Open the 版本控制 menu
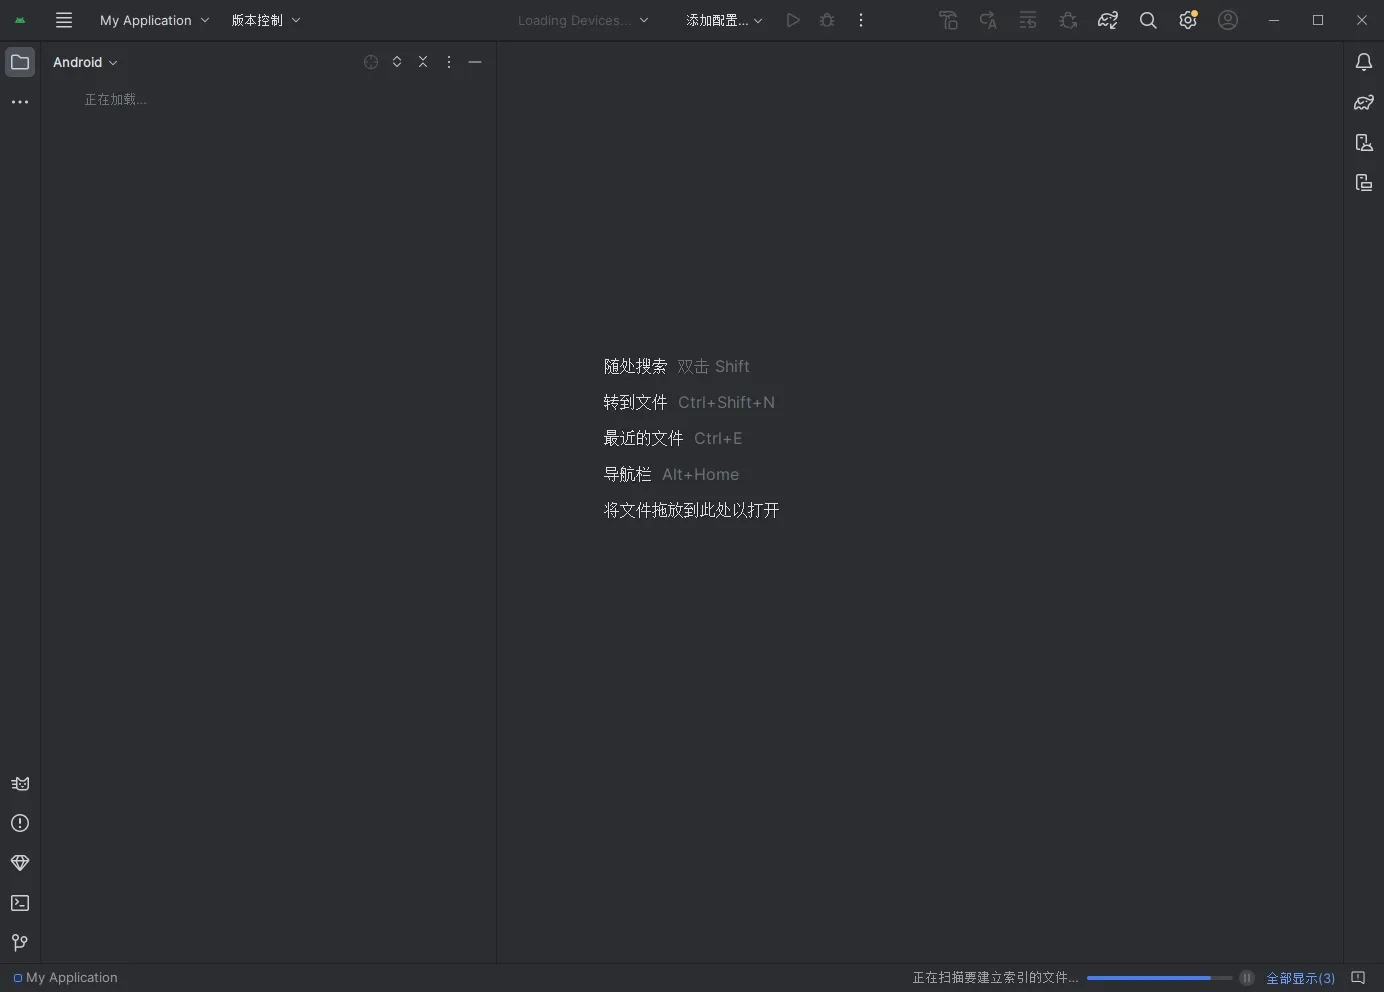The image size is (1384, 992). pyautogui.click(x=265, y=20)
